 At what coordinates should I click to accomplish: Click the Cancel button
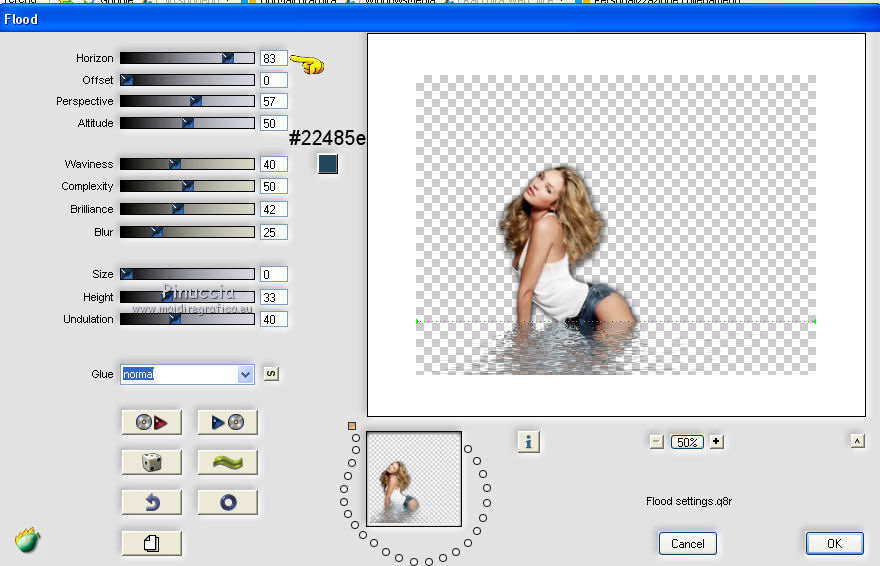tap(688, 544)
